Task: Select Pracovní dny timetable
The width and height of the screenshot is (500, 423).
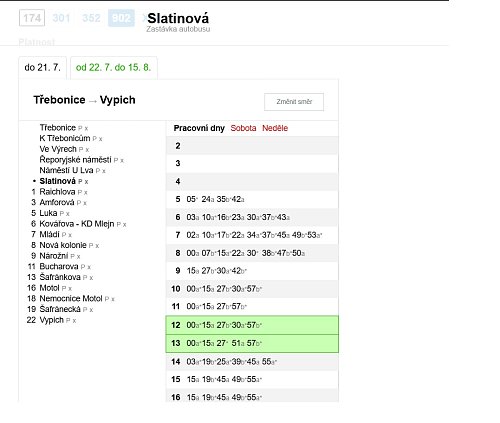Action: click(199, 128)
